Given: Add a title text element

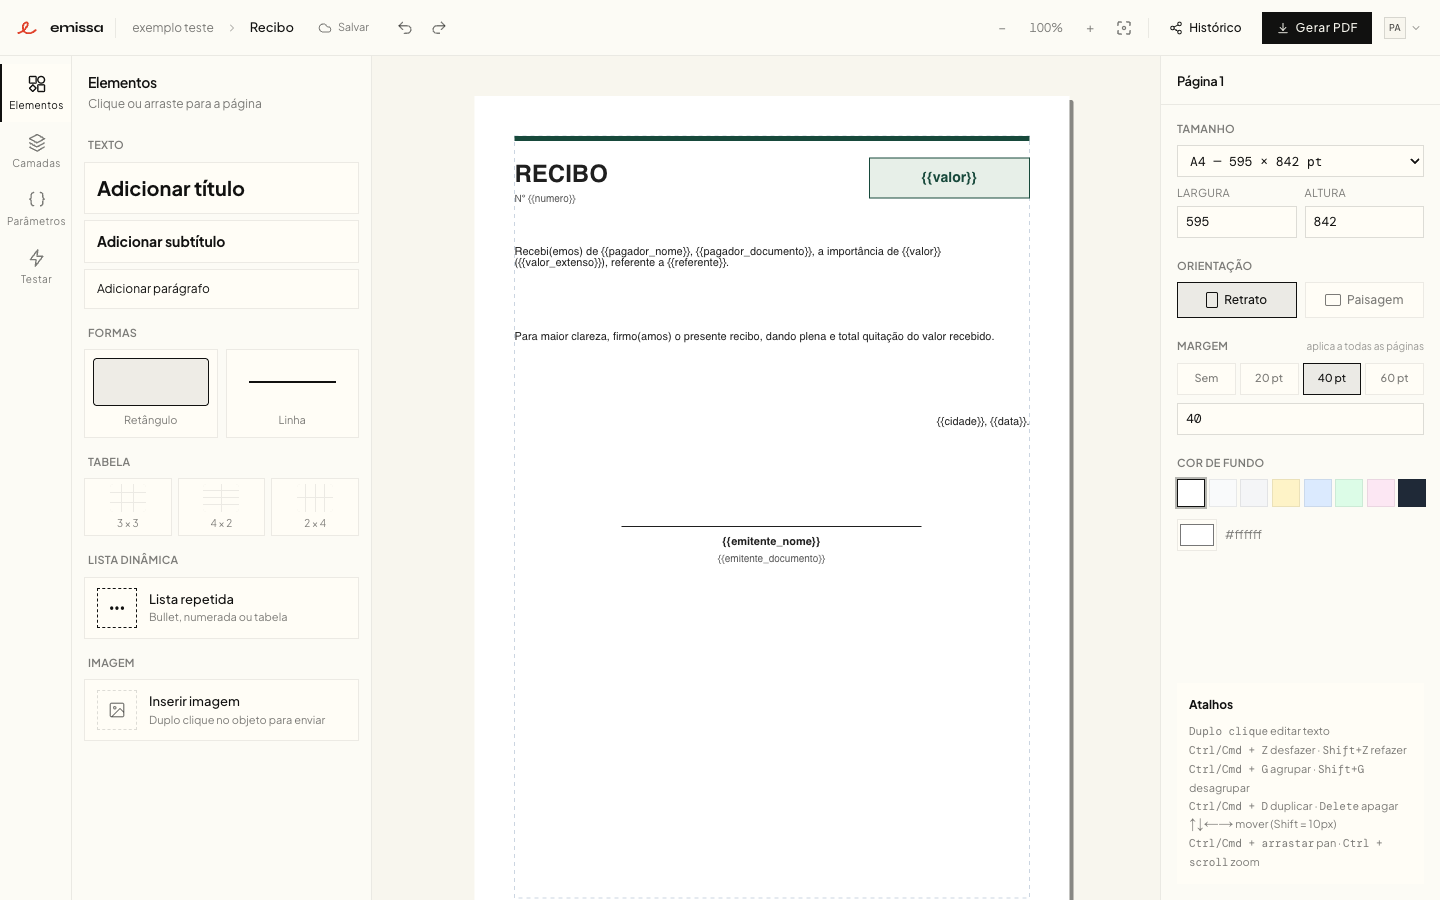Looking at the screenshot, I should point(221,189).
